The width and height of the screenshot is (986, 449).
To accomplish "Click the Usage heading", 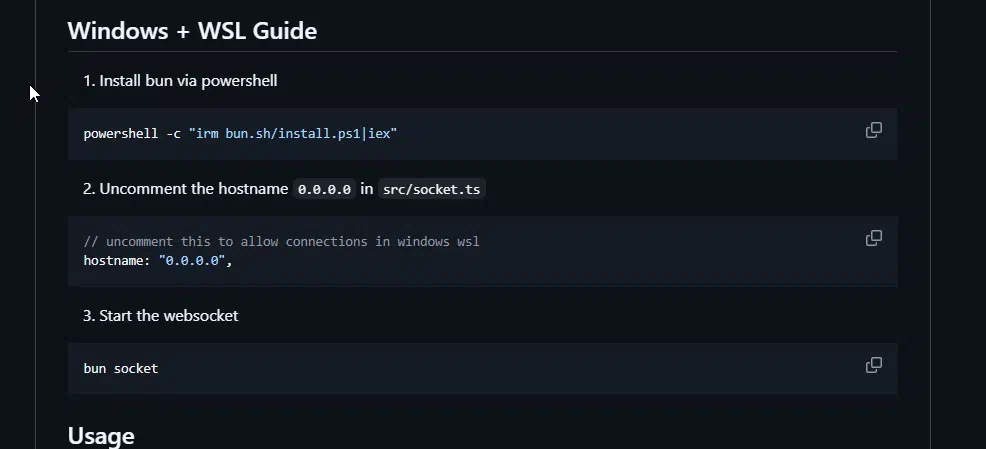I will [101, 436].
